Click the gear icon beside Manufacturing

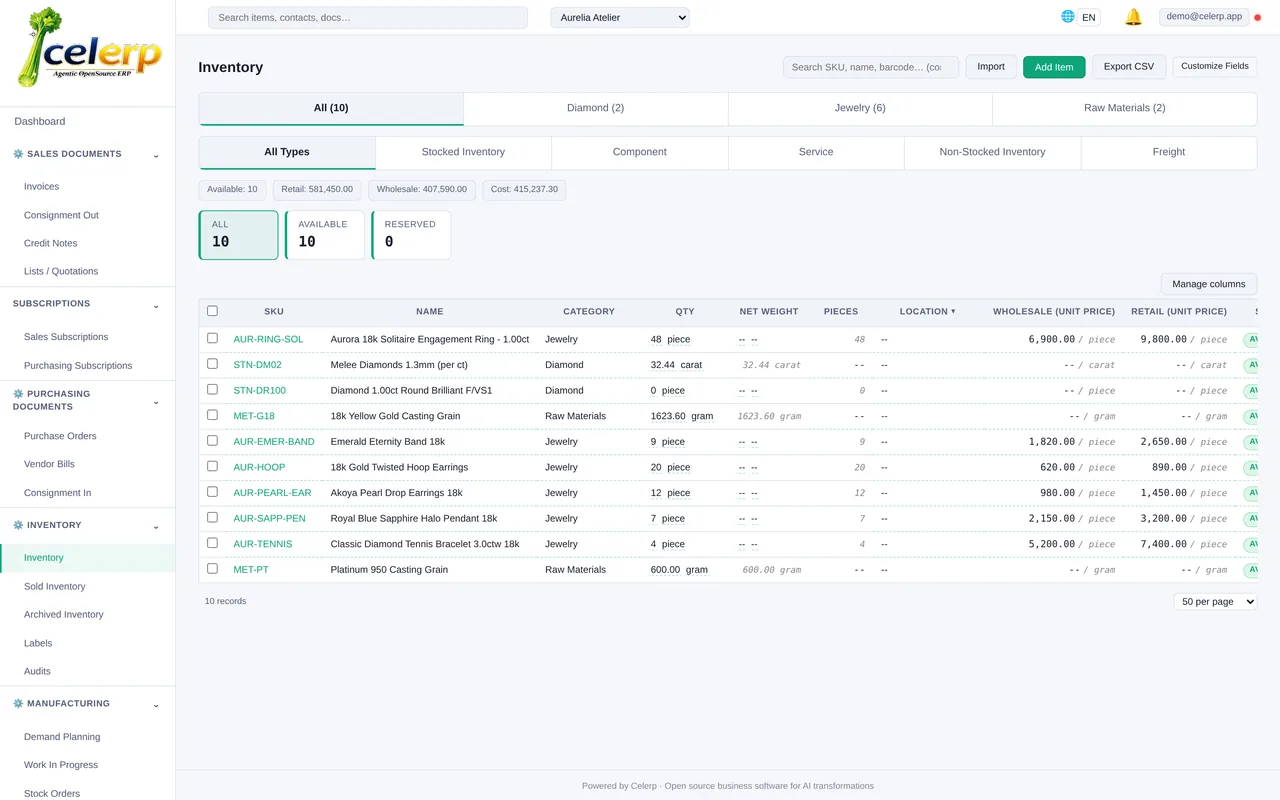pos(18,704)
